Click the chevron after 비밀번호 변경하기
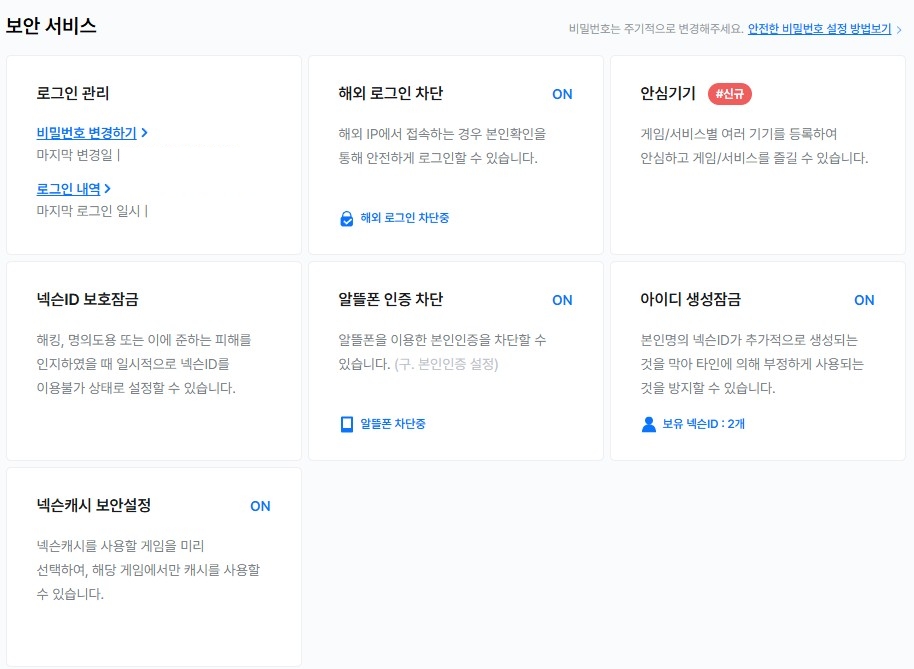The image size is (914, 669). pyautogui.click(x=145, y=133)
